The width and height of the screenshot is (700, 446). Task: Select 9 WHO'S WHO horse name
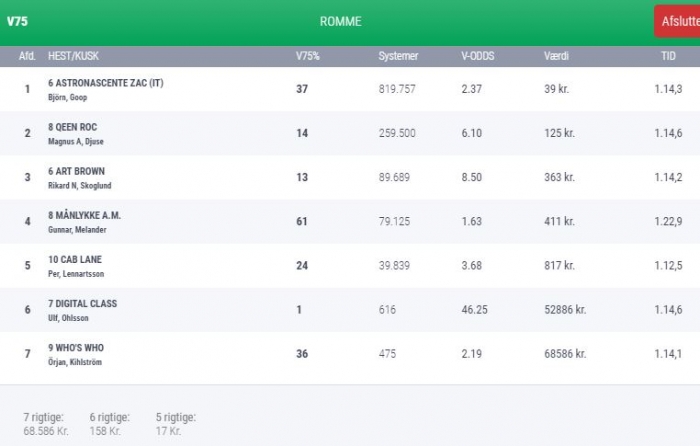pyautogui.click(x=75, y=347)
